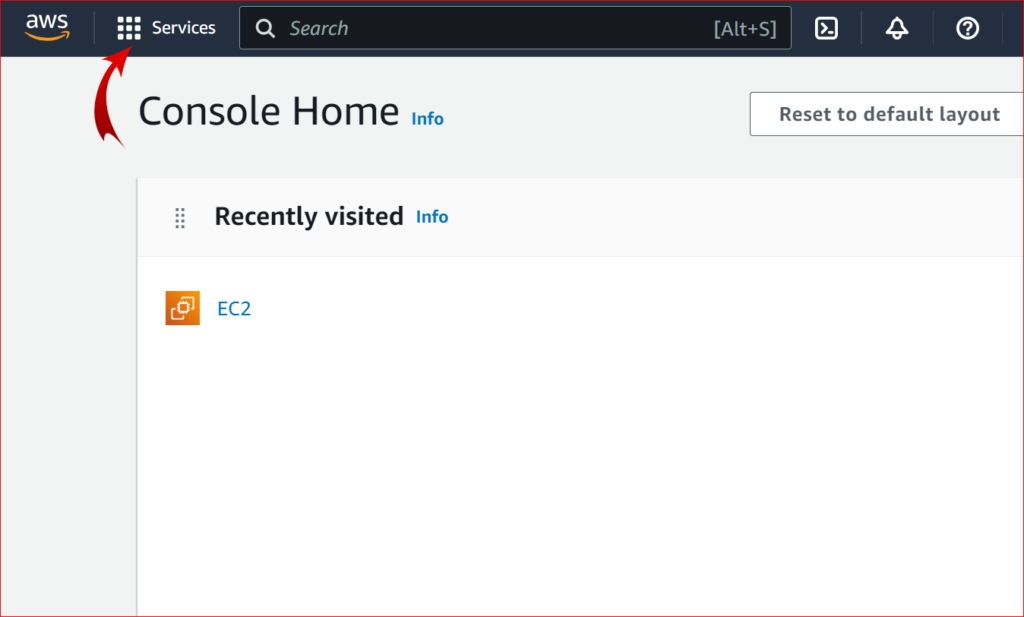Click the Recently visited widget title
Image resolution: width=1024 pixels, height=617 pixels.
pyautogui.click(x=309, y=217)
